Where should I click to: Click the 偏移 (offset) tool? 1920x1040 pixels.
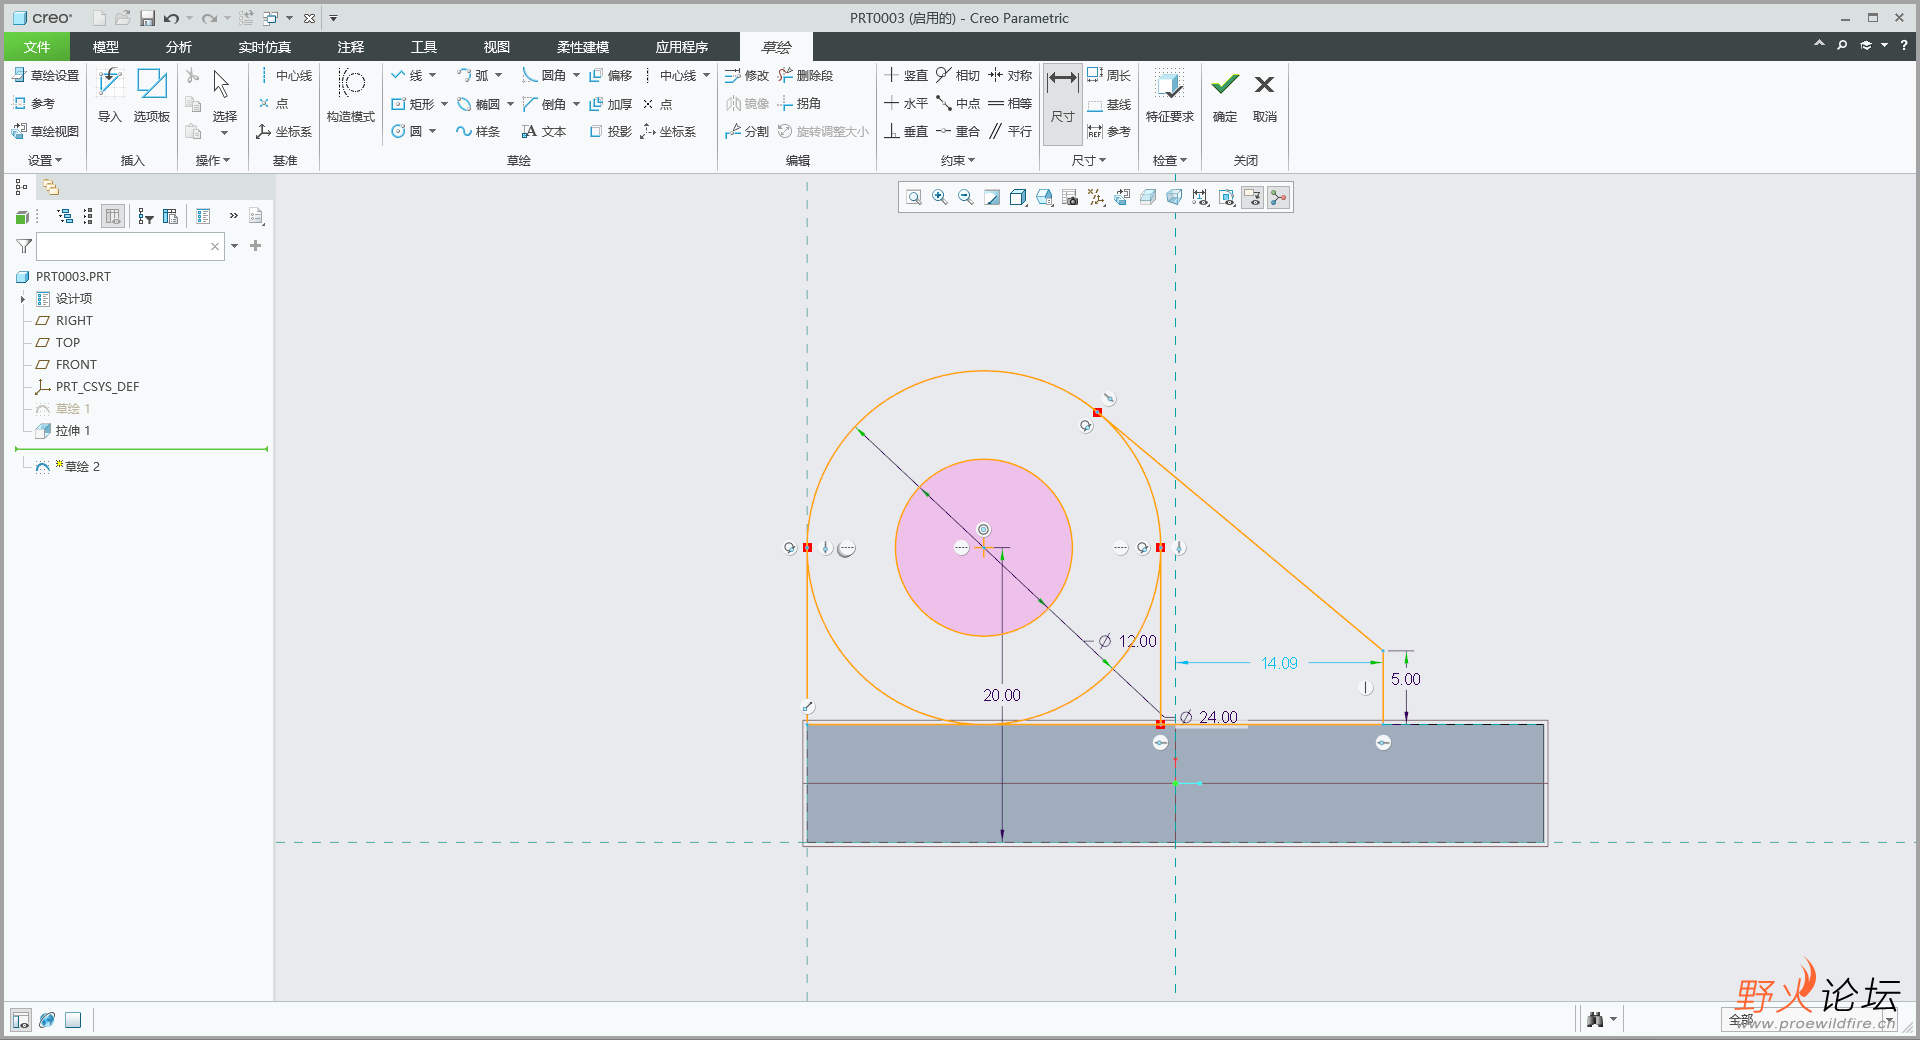[610, 76]
